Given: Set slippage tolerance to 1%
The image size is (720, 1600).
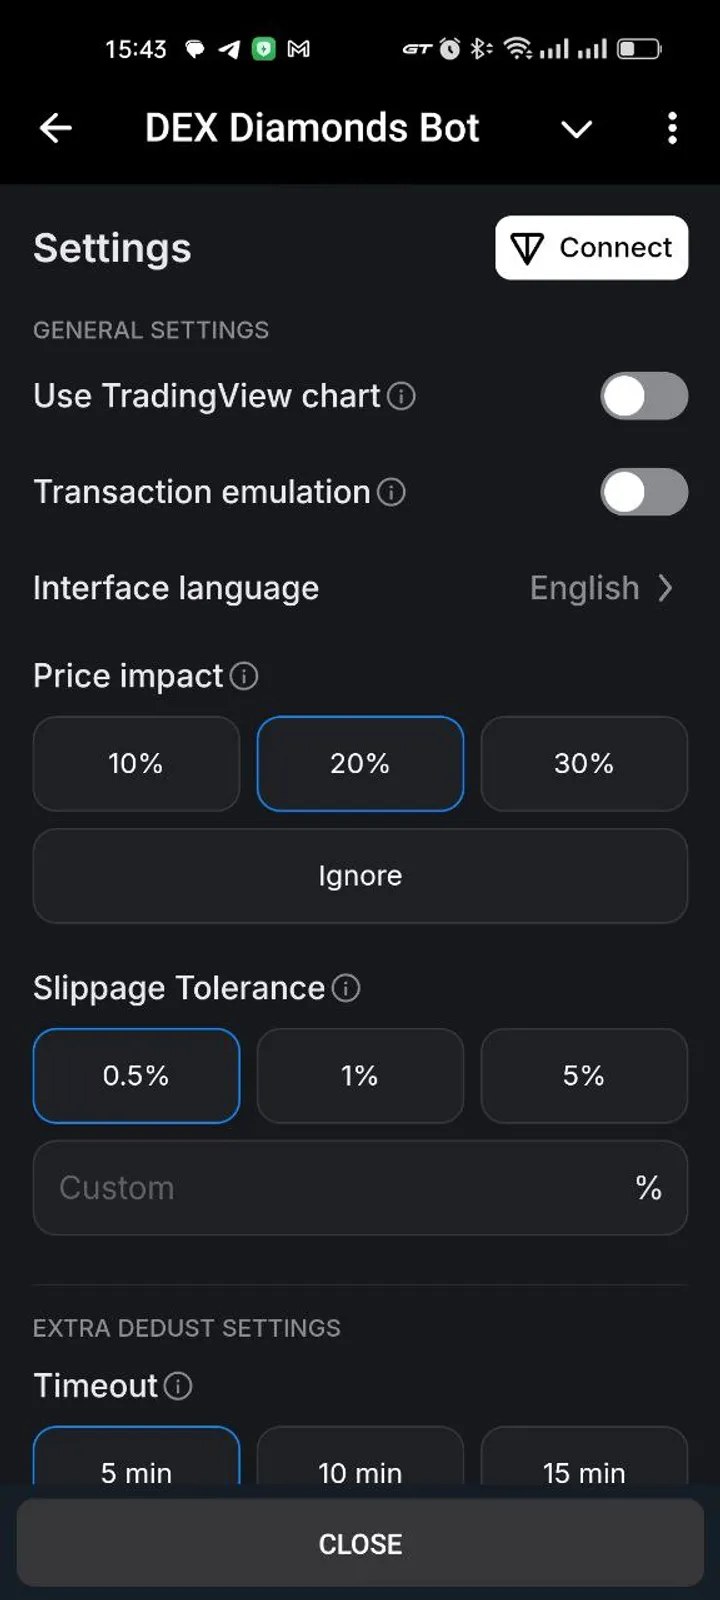Looking at the screenshot, I should [360, 1076].
